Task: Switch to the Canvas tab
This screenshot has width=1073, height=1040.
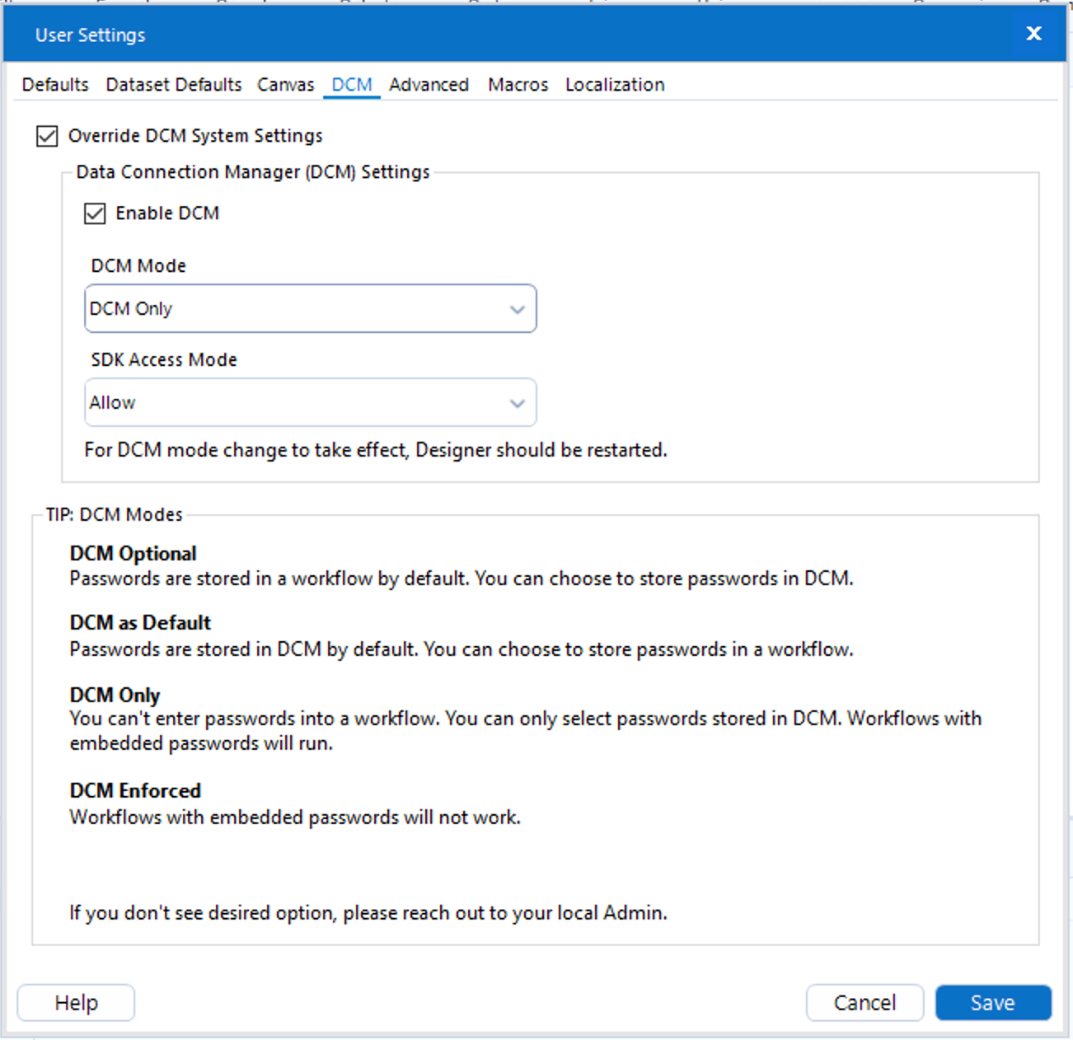Action: point(285,85)
